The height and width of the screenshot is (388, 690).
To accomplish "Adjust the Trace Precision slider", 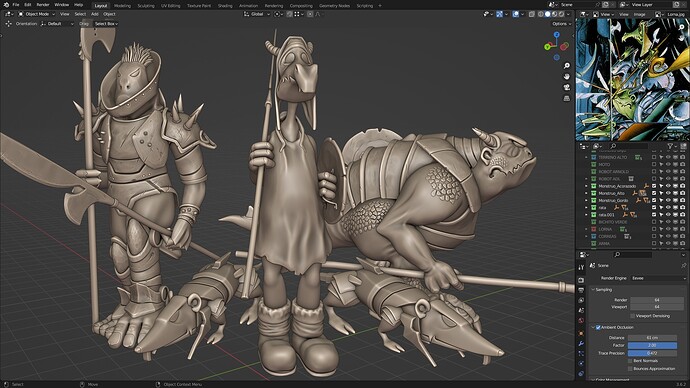I will pos(652,353).
